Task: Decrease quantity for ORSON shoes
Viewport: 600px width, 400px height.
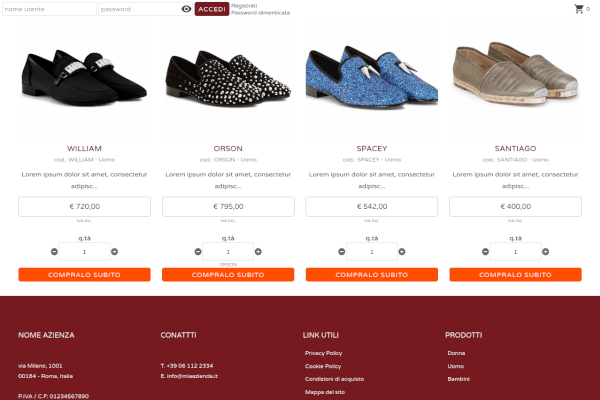Action: tap(198, 251)
